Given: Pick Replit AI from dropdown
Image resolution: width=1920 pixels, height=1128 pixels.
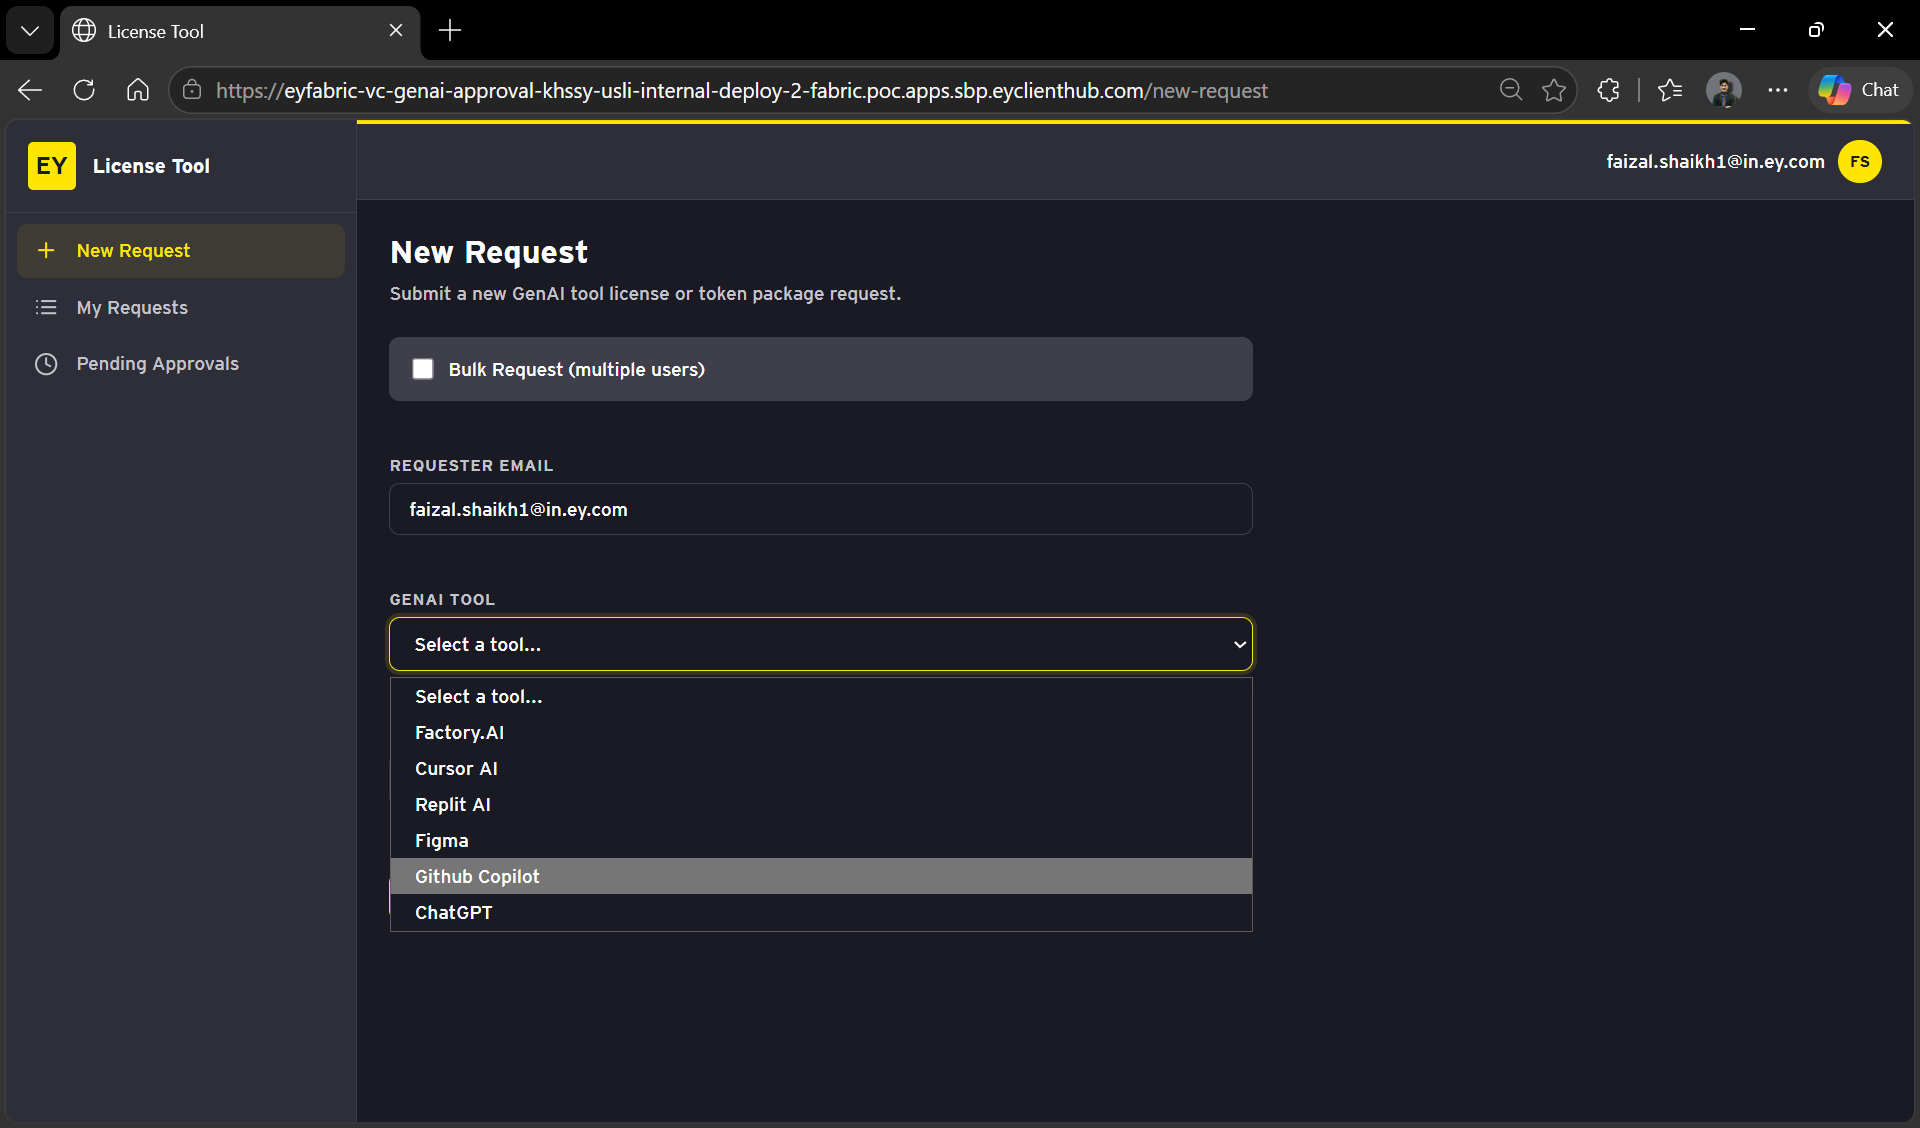Looking at the screenshot, I should tap(821, 805).
